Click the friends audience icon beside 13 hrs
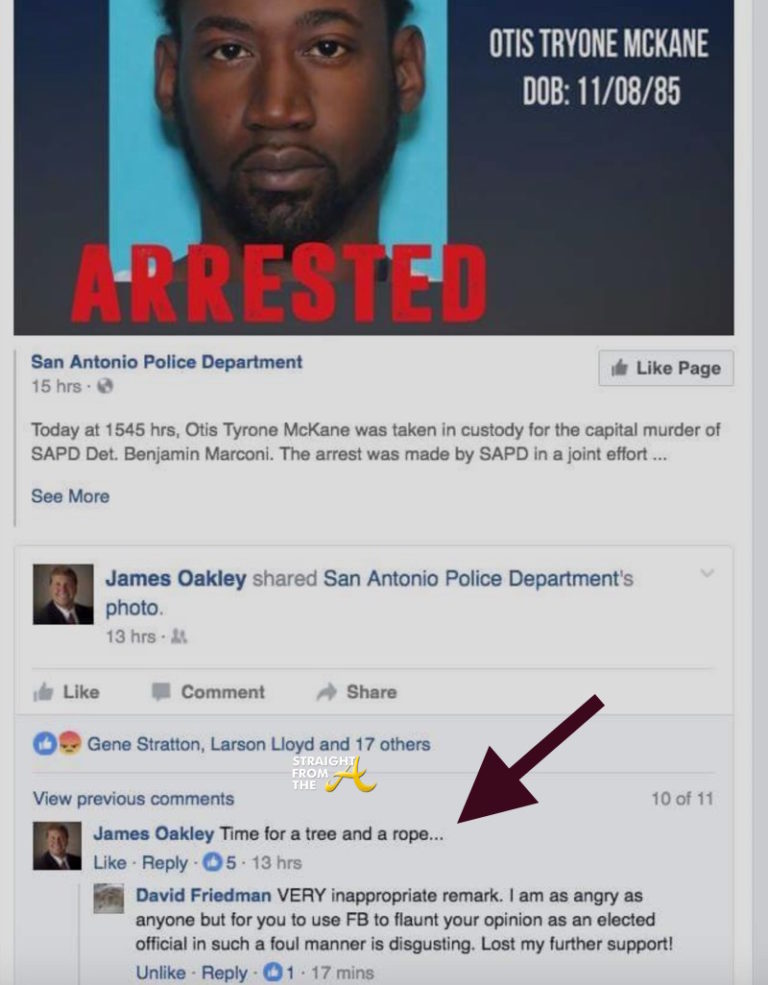This screenshot has width=768, height=985. click(x=179, y=636)
